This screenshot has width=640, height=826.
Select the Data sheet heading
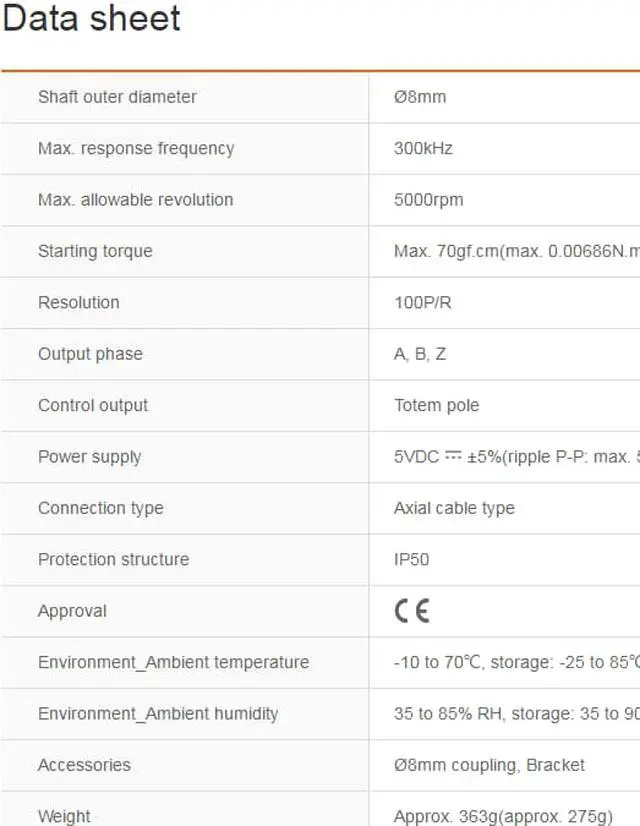pyautogui.click(x=91, y=18)
